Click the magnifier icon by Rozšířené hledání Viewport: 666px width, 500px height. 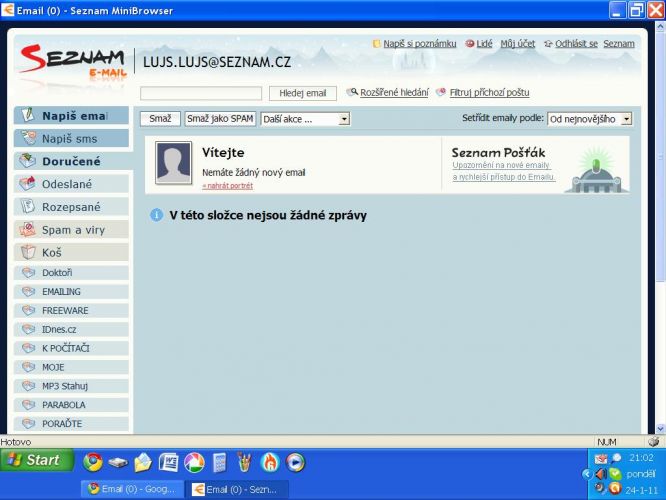pos(352,92)
